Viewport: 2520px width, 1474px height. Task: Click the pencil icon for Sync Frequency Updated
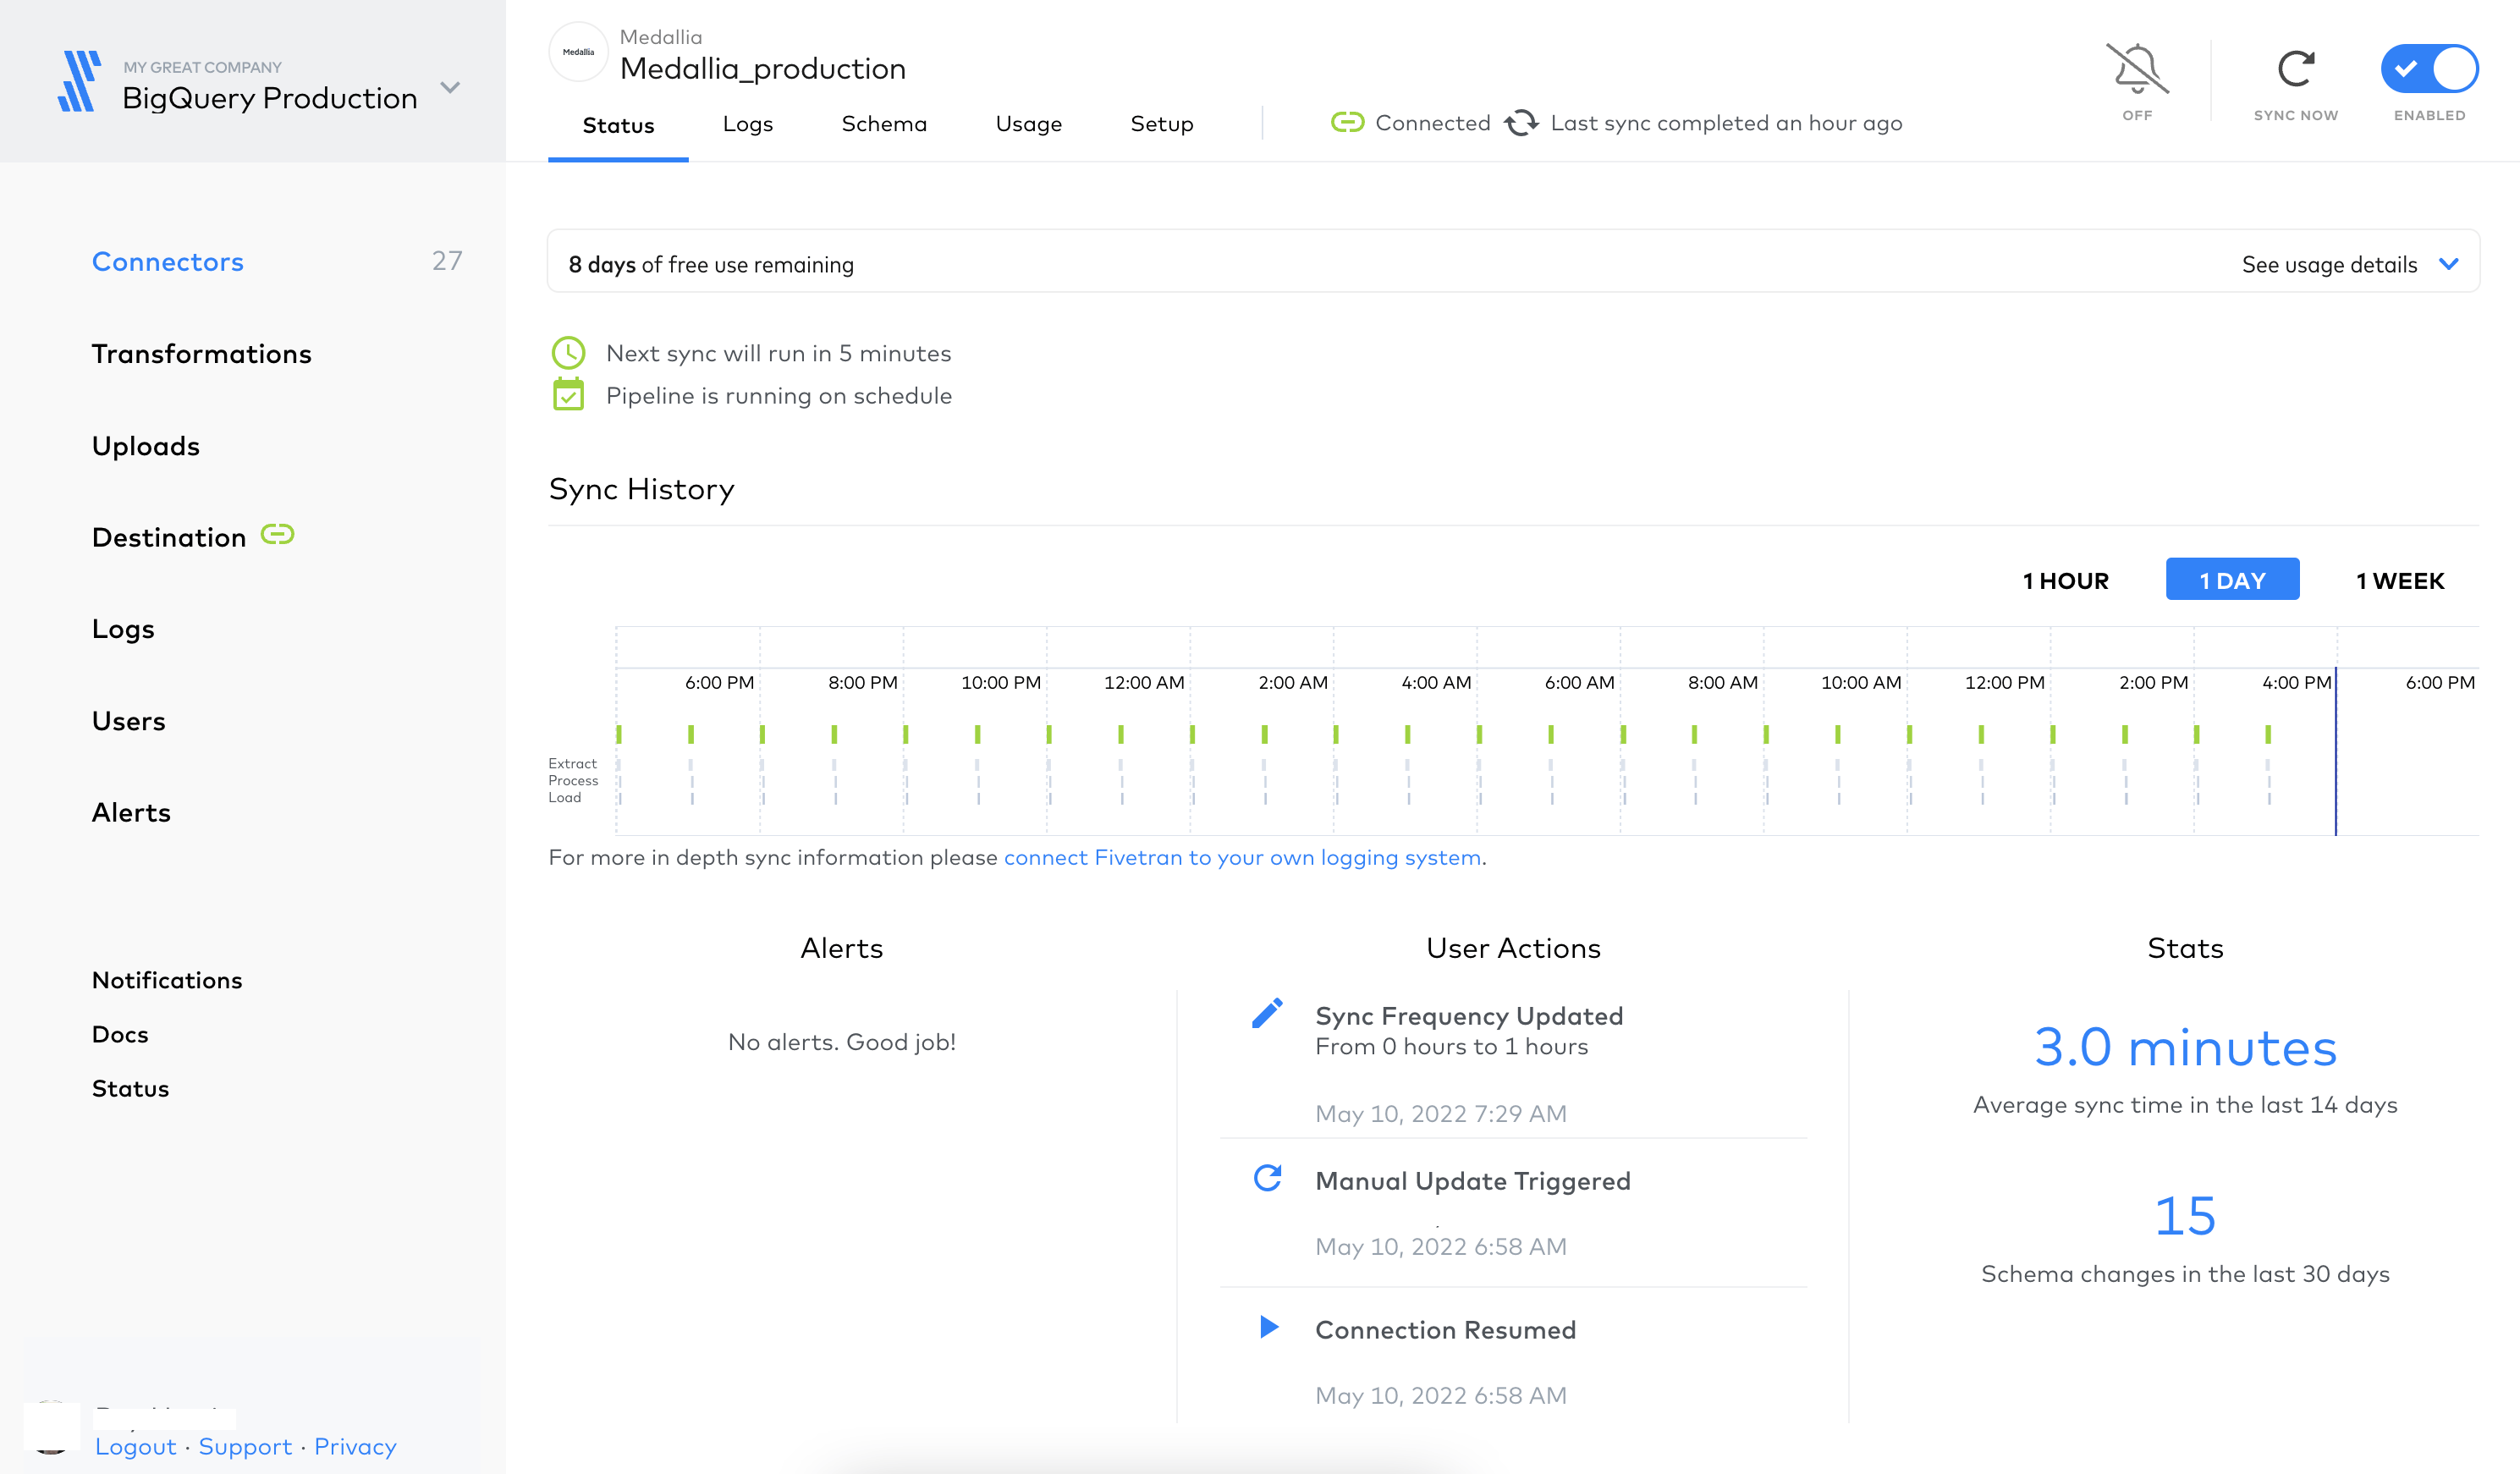[1267, 1013]
